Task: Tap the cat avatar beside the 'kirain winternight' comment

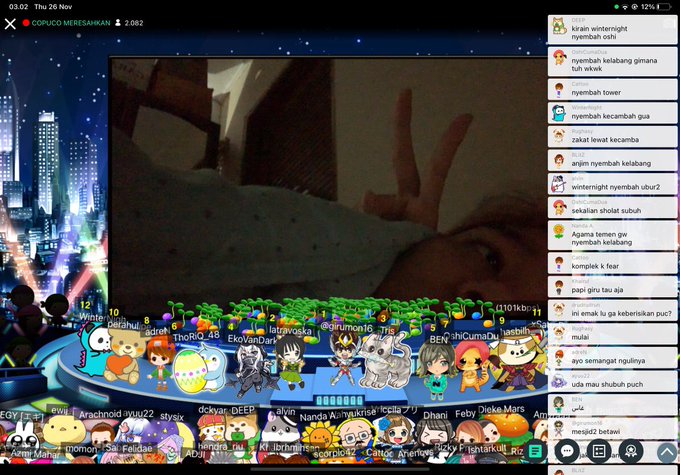Action: point(559,26)
